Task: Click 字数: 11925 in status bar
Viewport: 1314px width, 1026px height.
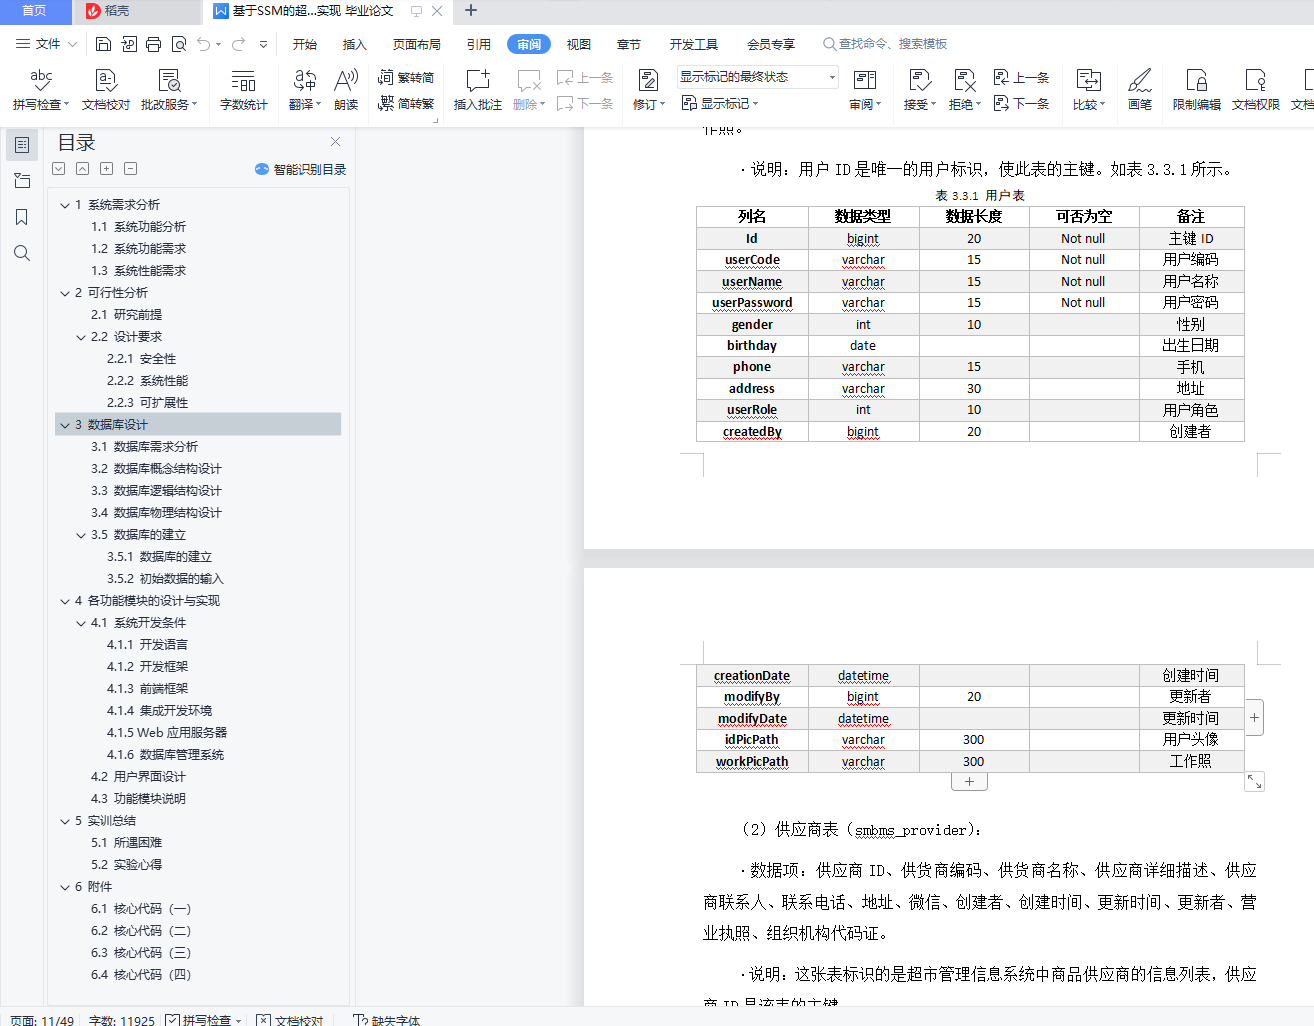Action: (122, 1020)
